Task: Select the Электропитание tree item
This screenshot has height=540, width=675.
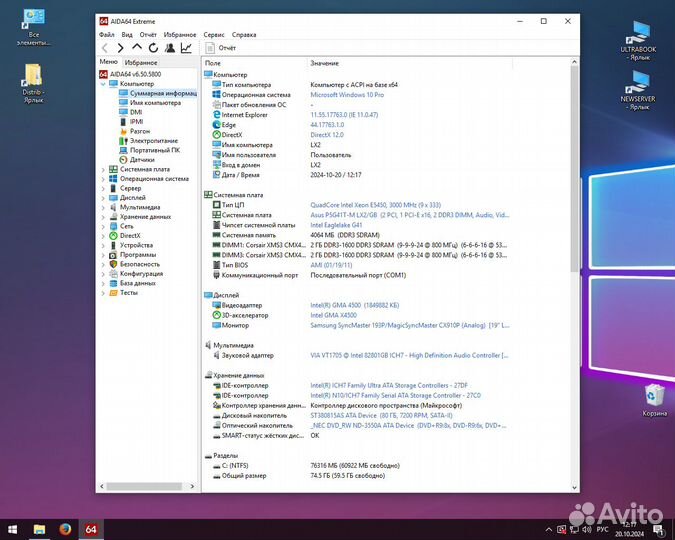Action: (149, 140)
